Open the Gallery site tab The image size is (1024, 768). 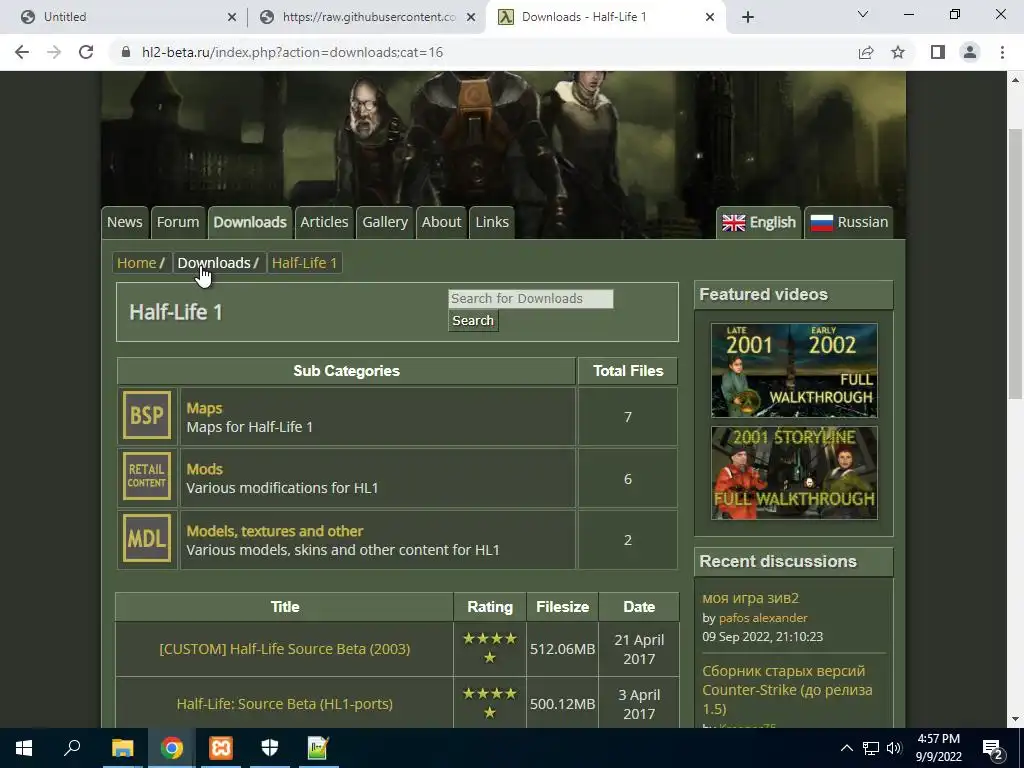(385, 222)
